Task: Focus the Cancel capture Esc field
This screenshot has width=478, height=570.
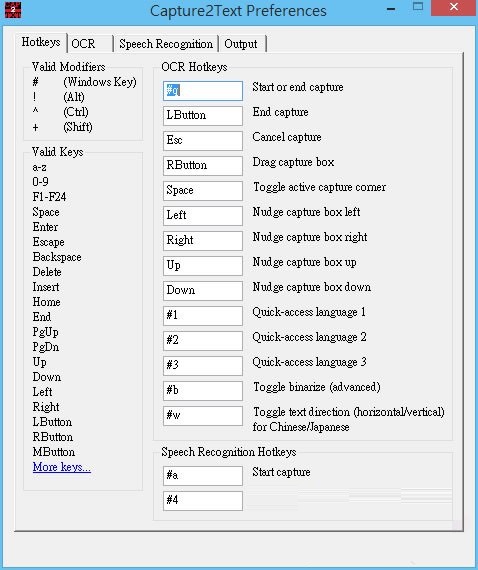Action: coord(203,141)
